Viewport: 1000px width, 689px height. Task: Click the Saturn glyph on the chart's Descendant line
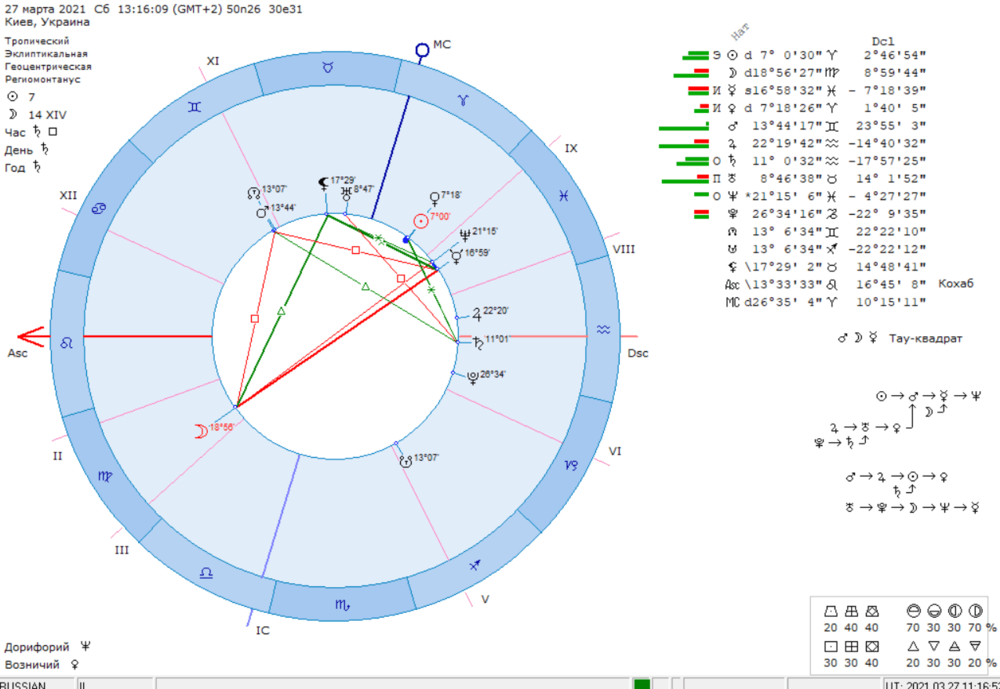tap(478, 343)
